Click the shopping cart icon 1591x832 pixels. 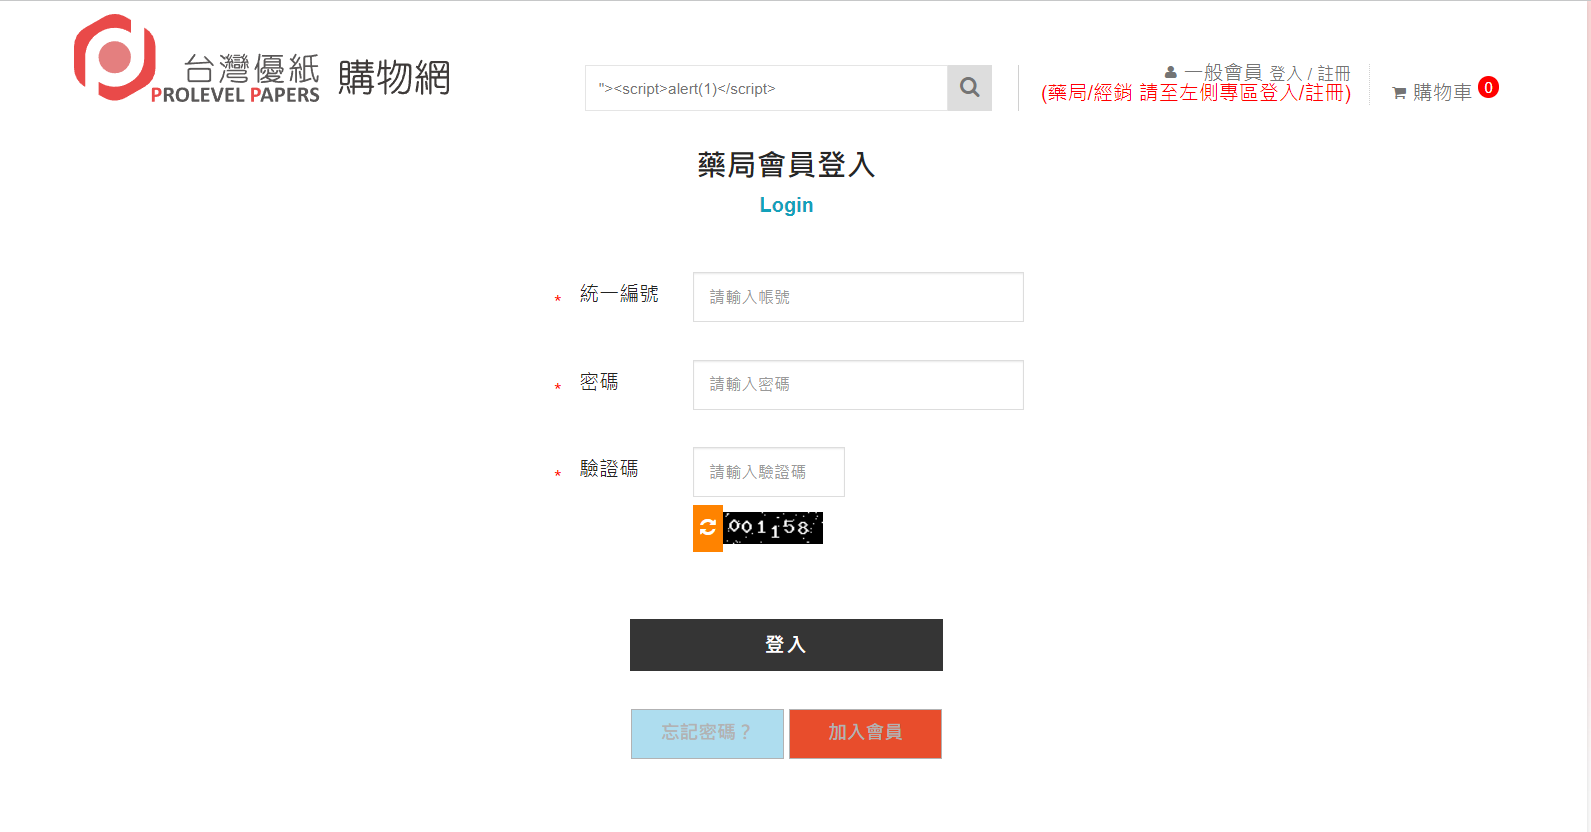point(1399,93)
